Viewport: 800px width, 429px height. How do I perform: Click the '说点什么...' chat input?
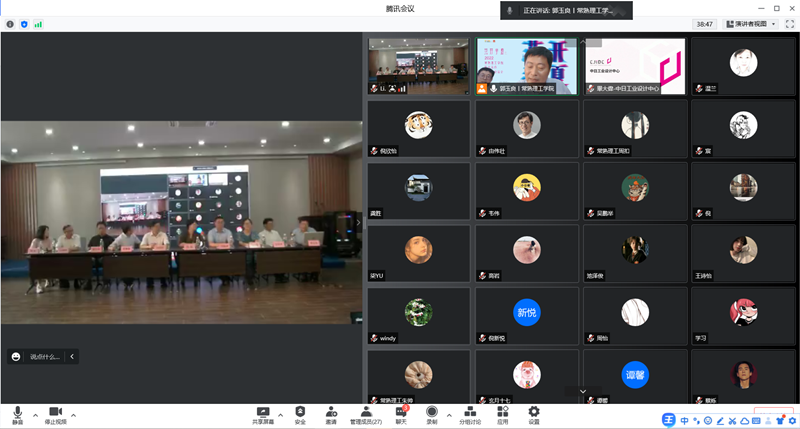(x=44, y=357)
